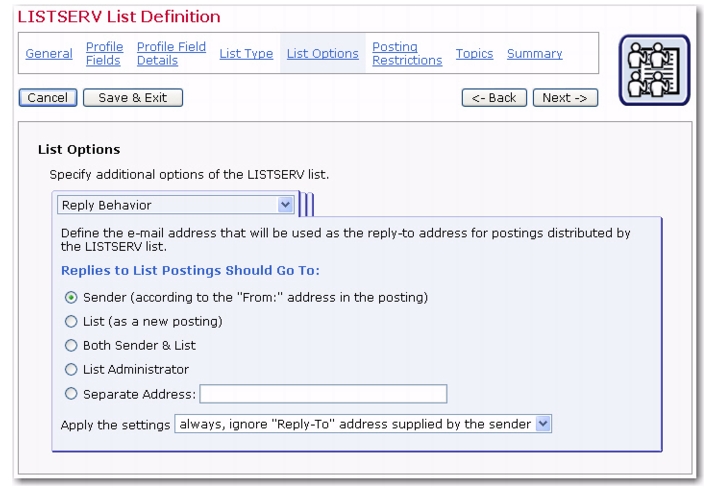
Task: Select Separate Address radio button
Action: click(71, 394)
